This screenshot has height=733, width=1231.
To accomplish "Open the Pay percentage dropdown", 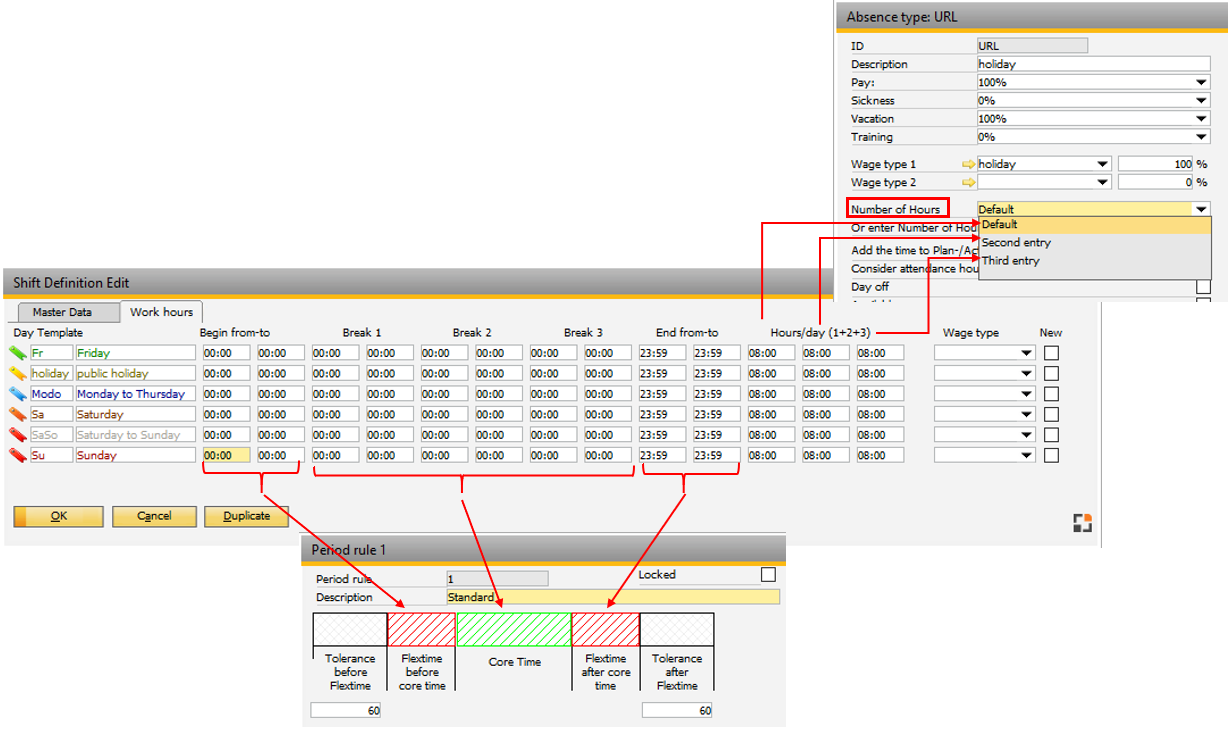I will click(x=1201, y=83).
